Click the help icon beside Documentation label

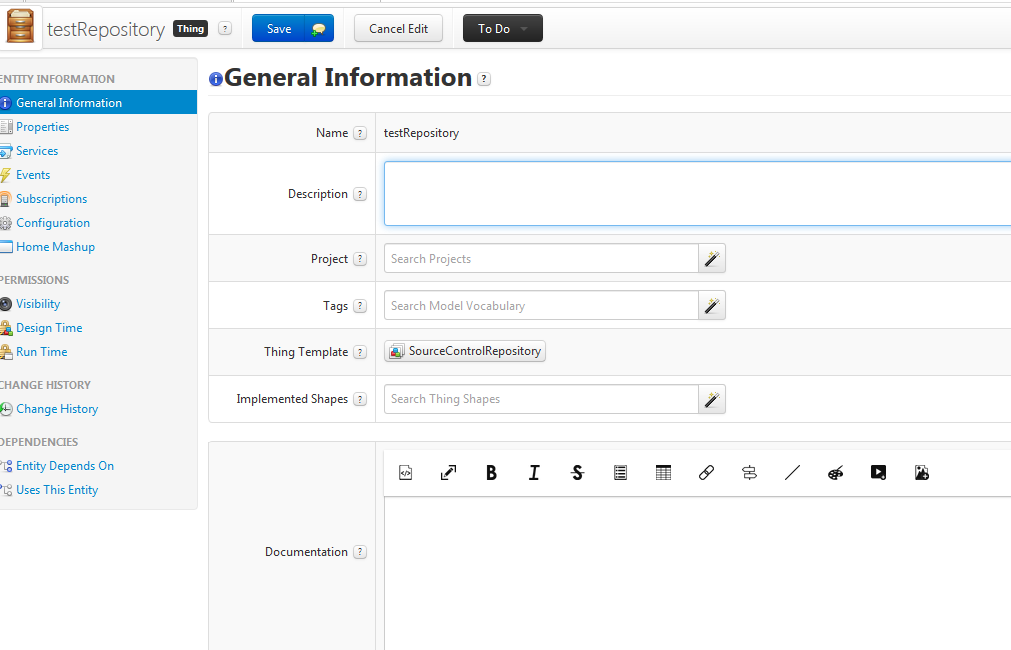coord(360,552)
